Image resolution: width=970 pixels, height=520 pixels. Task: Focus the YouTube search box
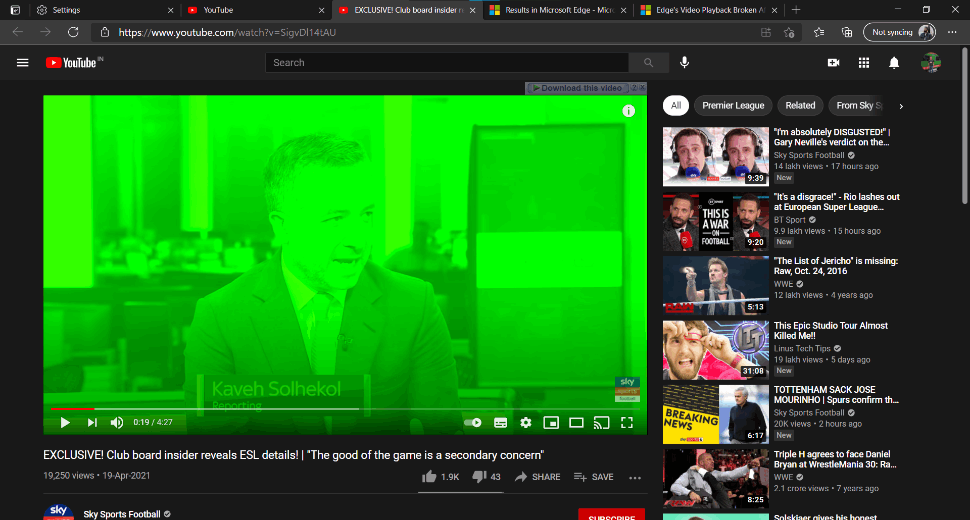447,62
